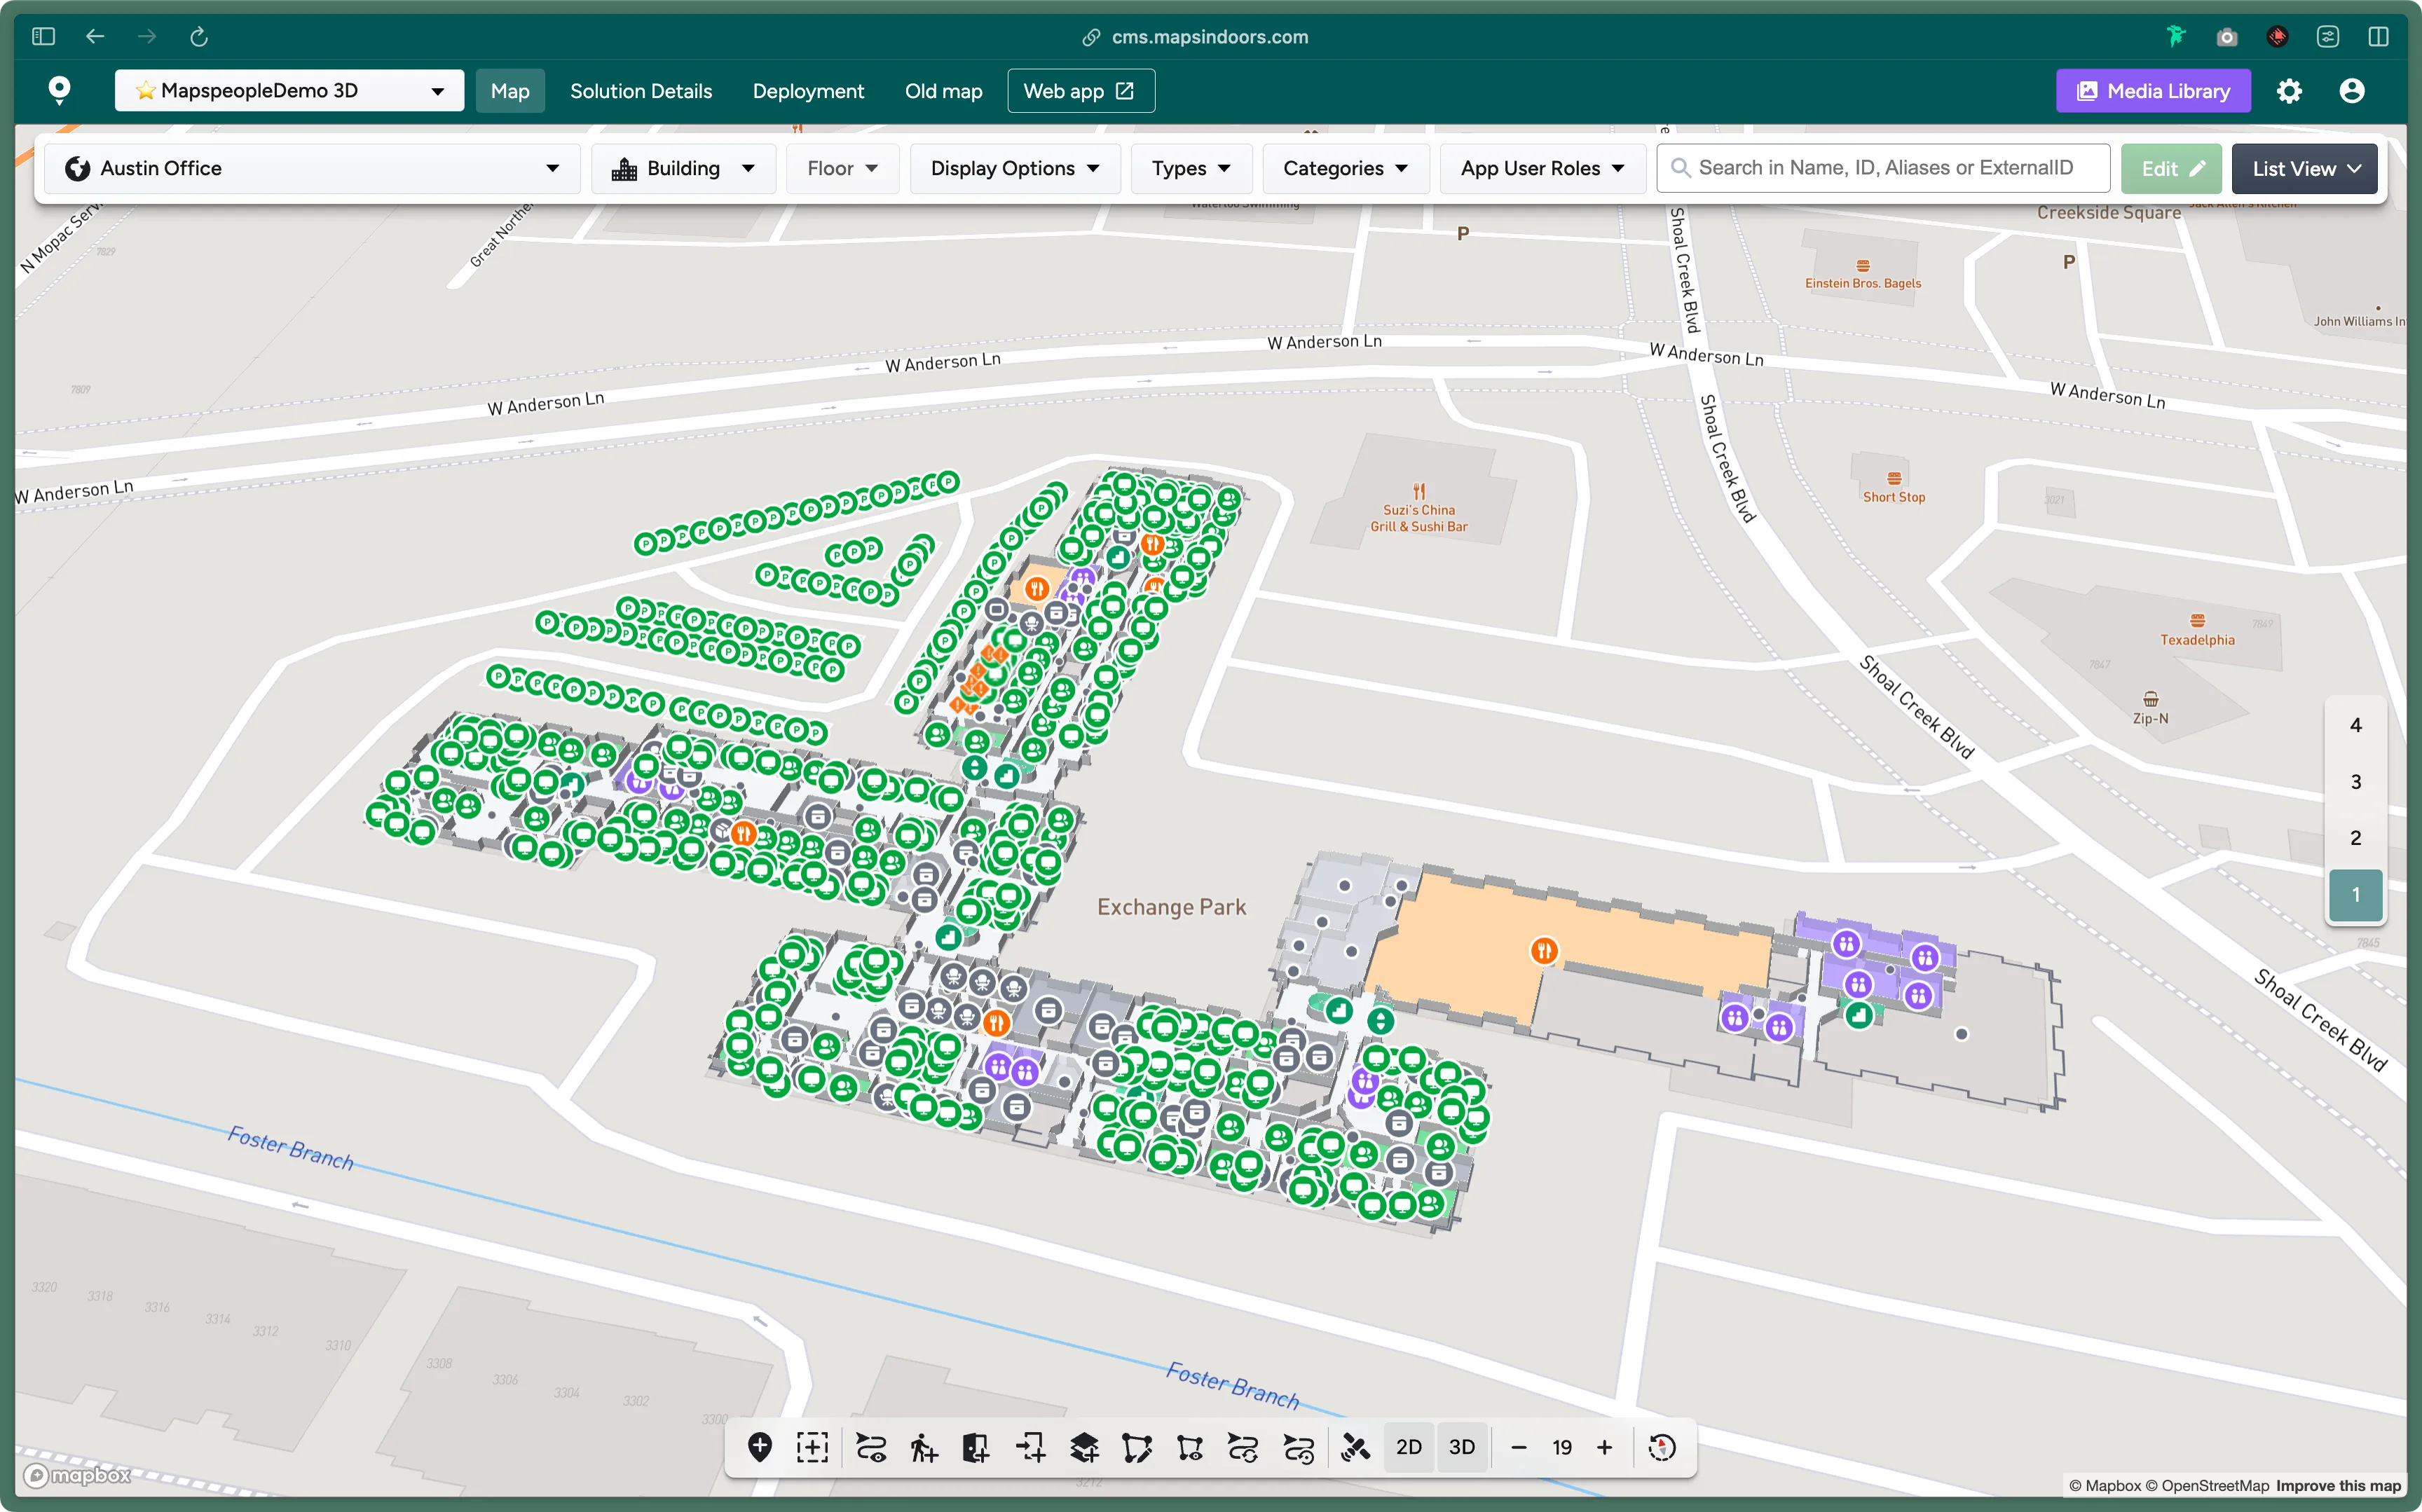Toggle the graph bounds visibility tool
The height and width of the screenshot is (1512, 2422).
click(1191, 1447)
